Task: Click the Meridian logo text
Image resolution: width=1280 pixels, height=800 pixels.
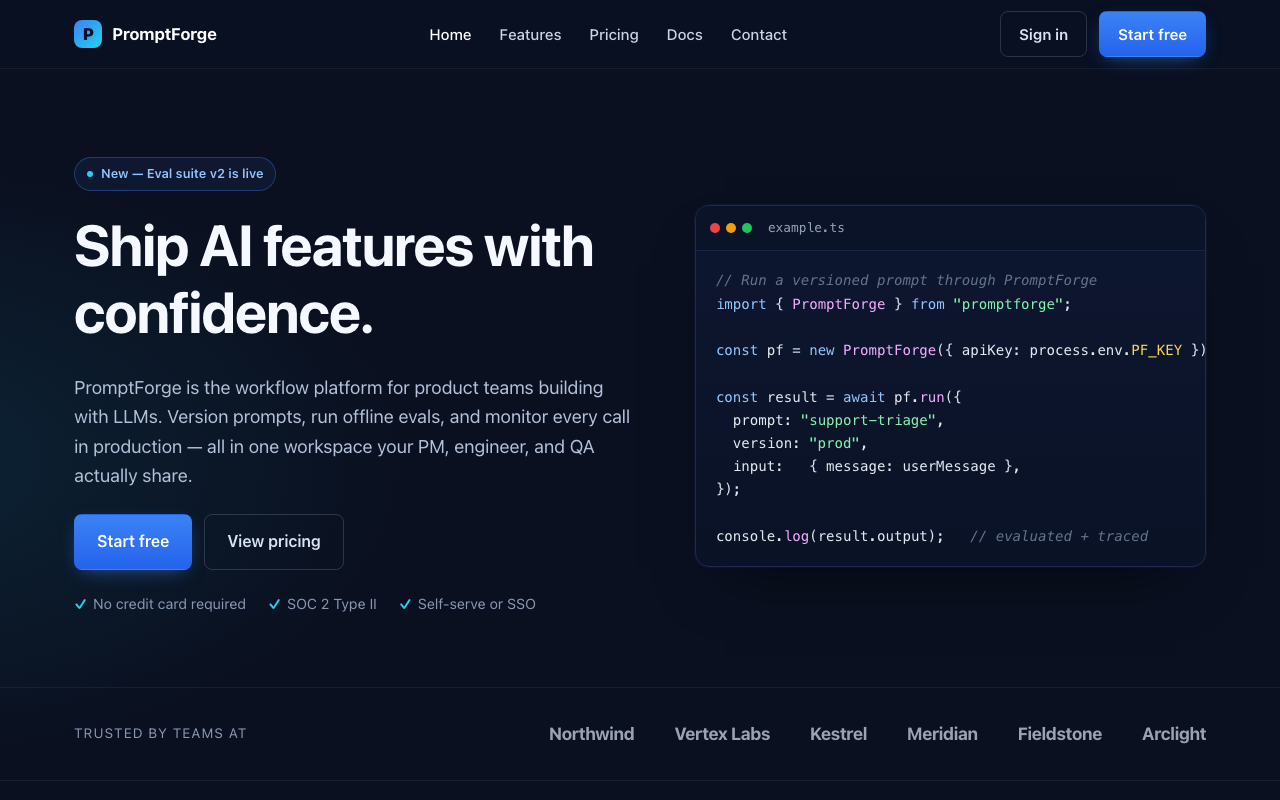Action: point(942,734)
